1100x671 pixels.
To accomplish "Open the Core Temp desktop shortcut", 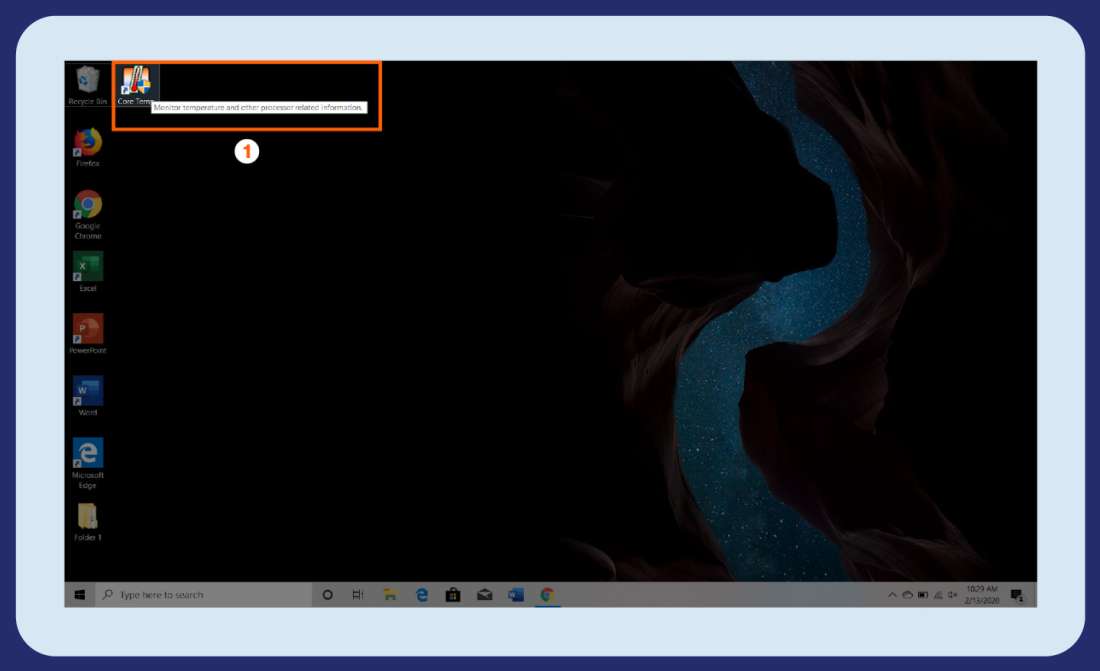I will tap(134, 82).
